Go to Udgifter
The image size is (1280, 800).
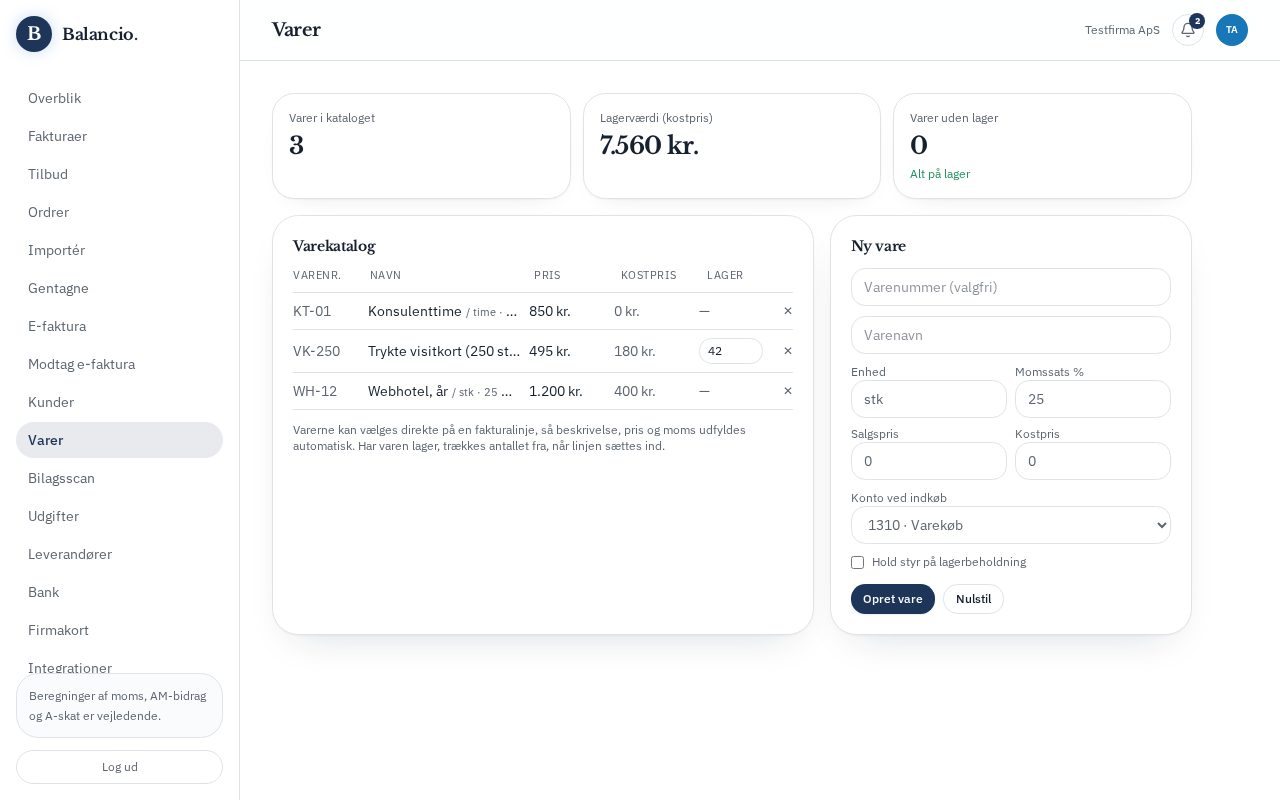(119, 516)
